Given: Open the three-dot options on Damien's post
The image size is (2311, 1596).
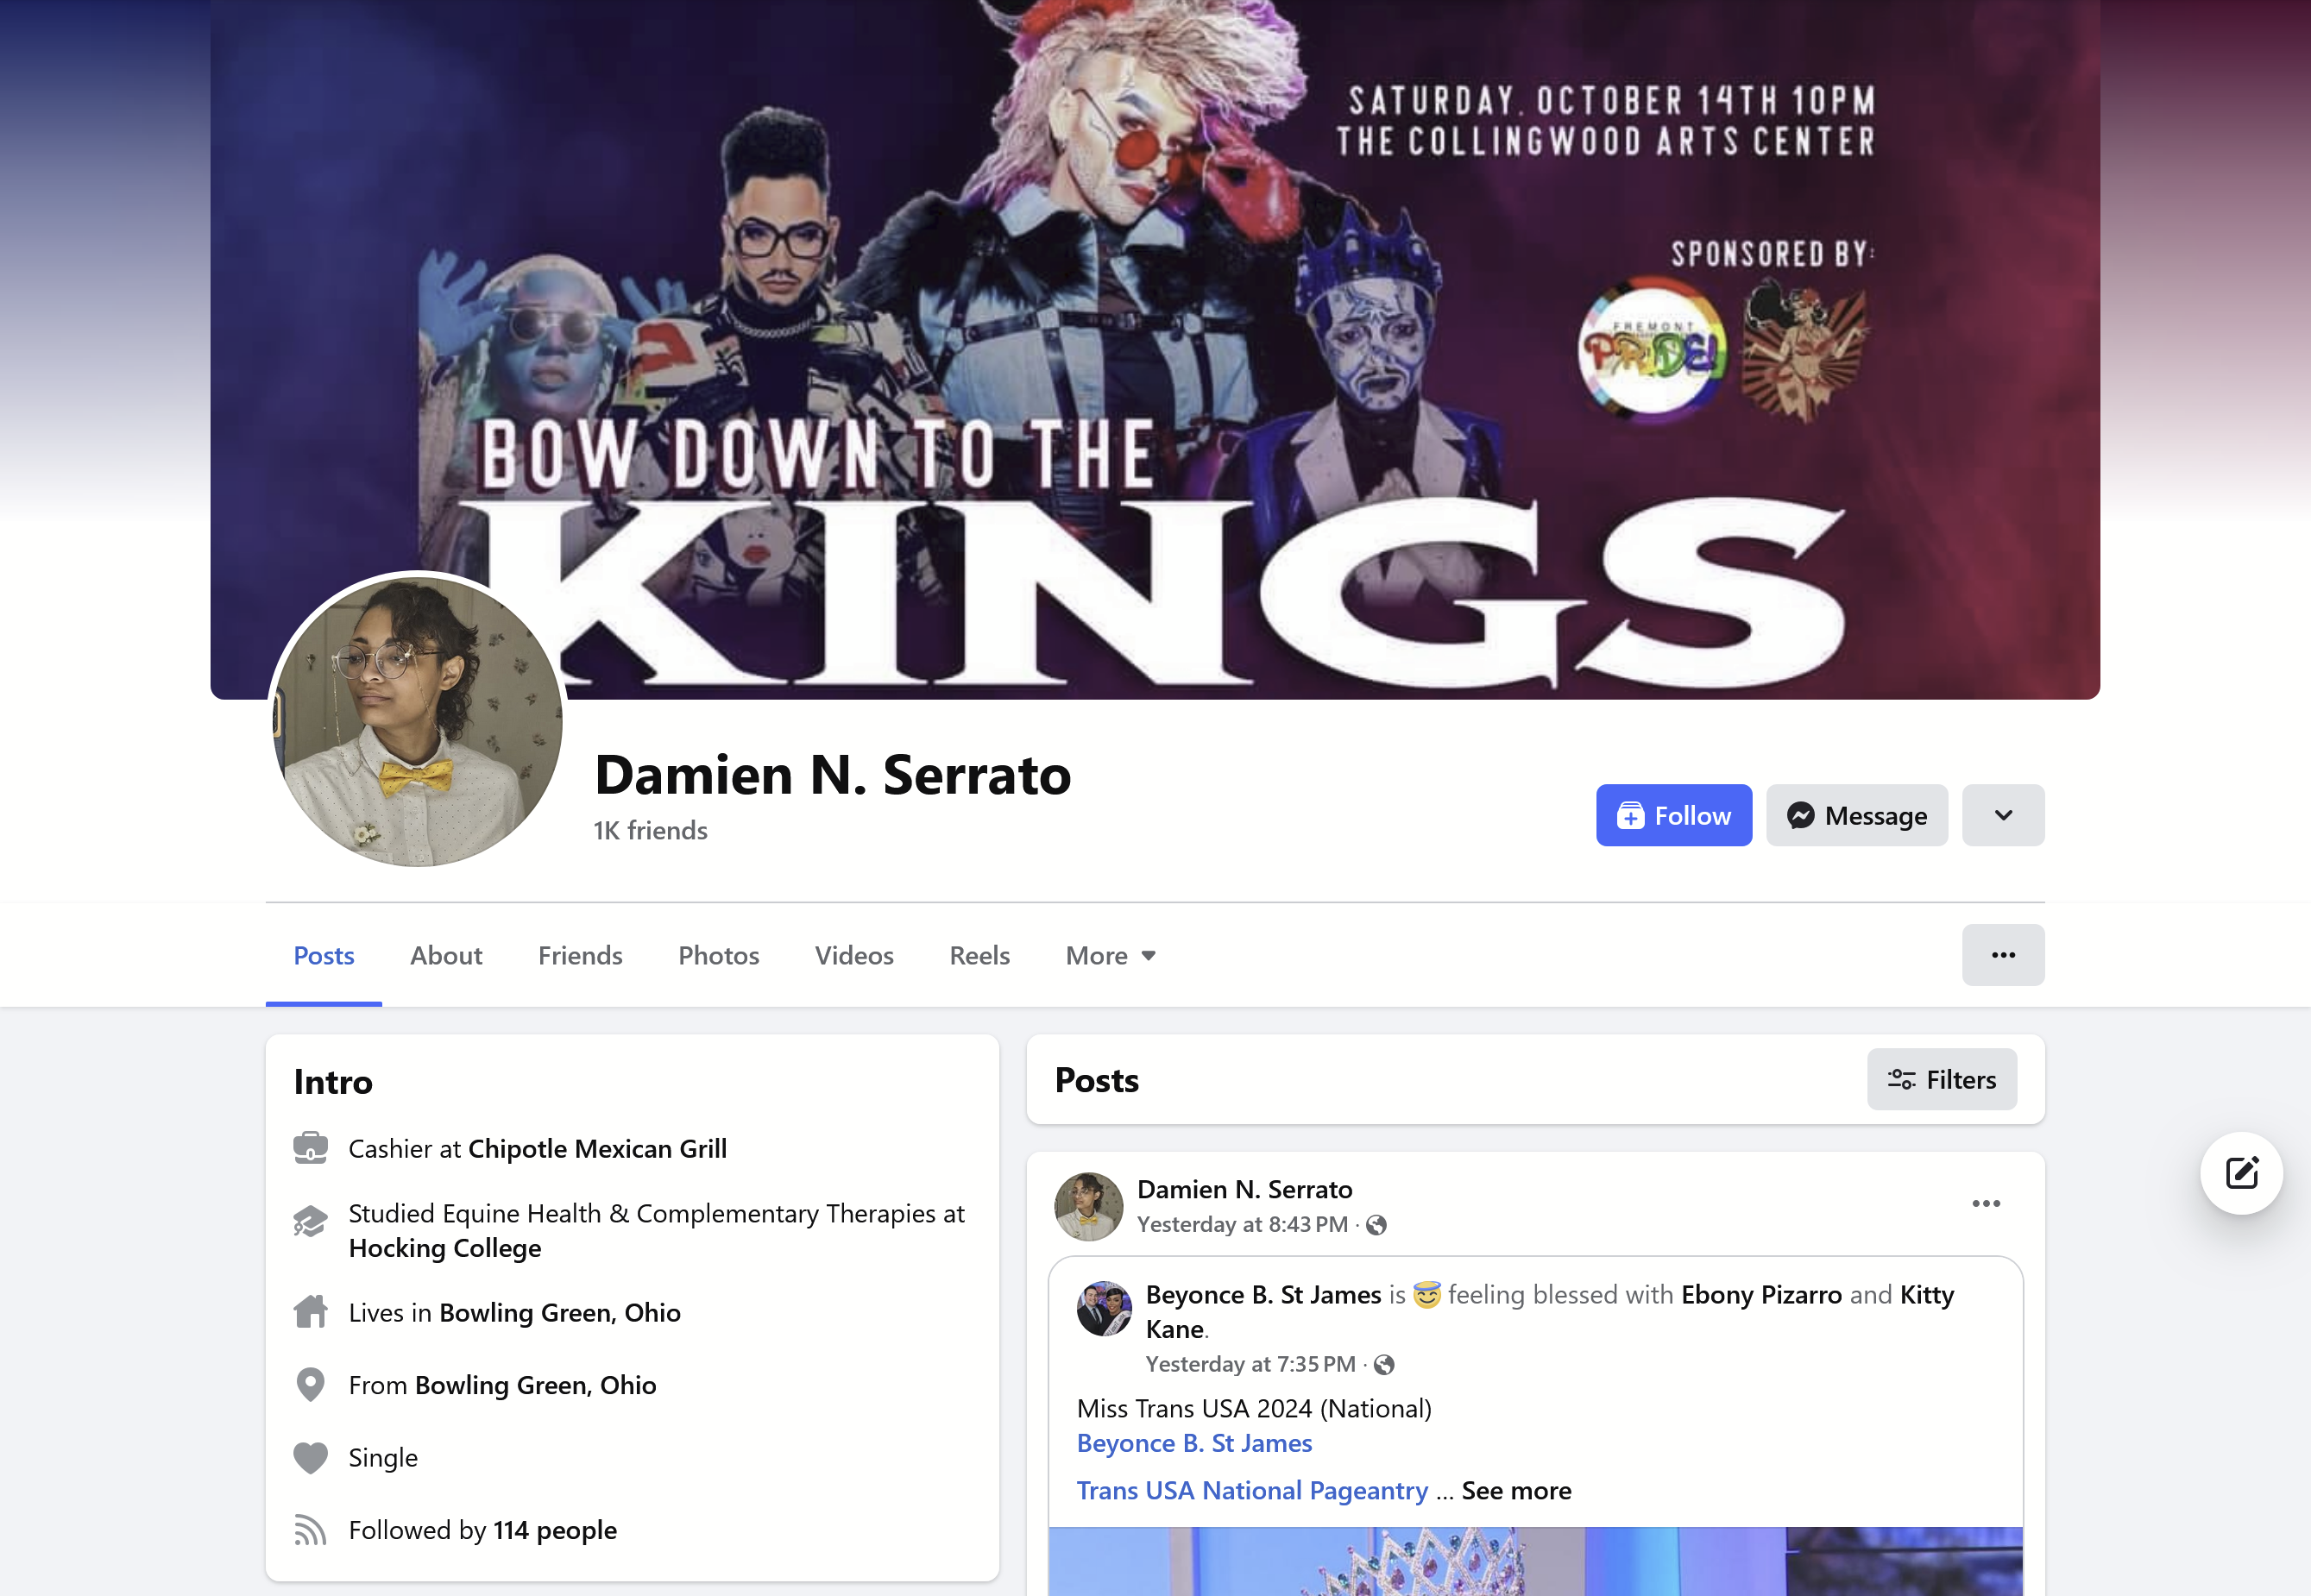Looking at the screenshot, I should [1986, 1203].
